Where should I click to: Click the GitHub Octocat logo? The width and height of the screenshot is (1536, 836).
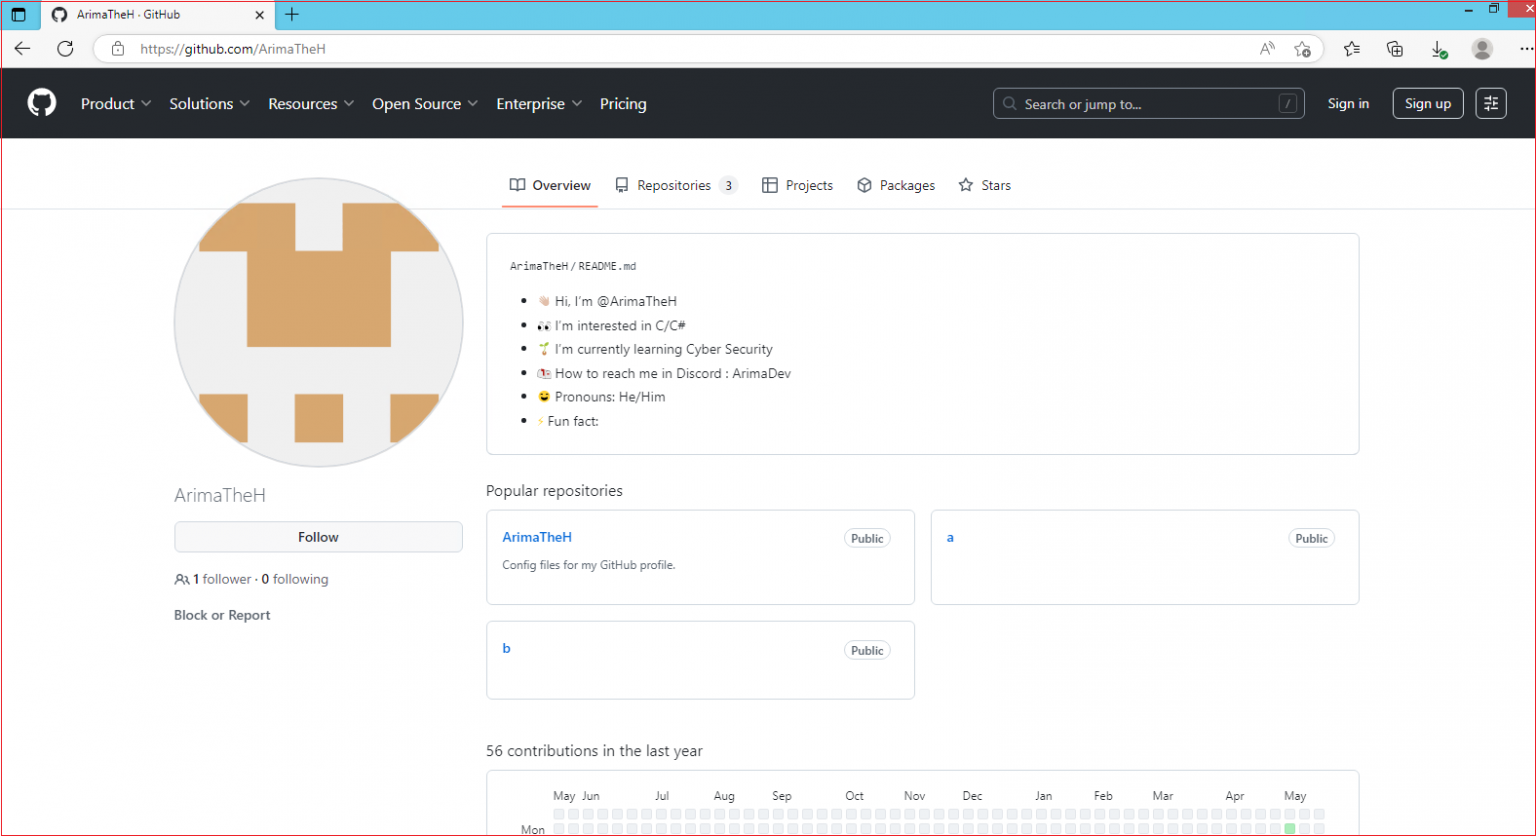click(x=42, y=103)
